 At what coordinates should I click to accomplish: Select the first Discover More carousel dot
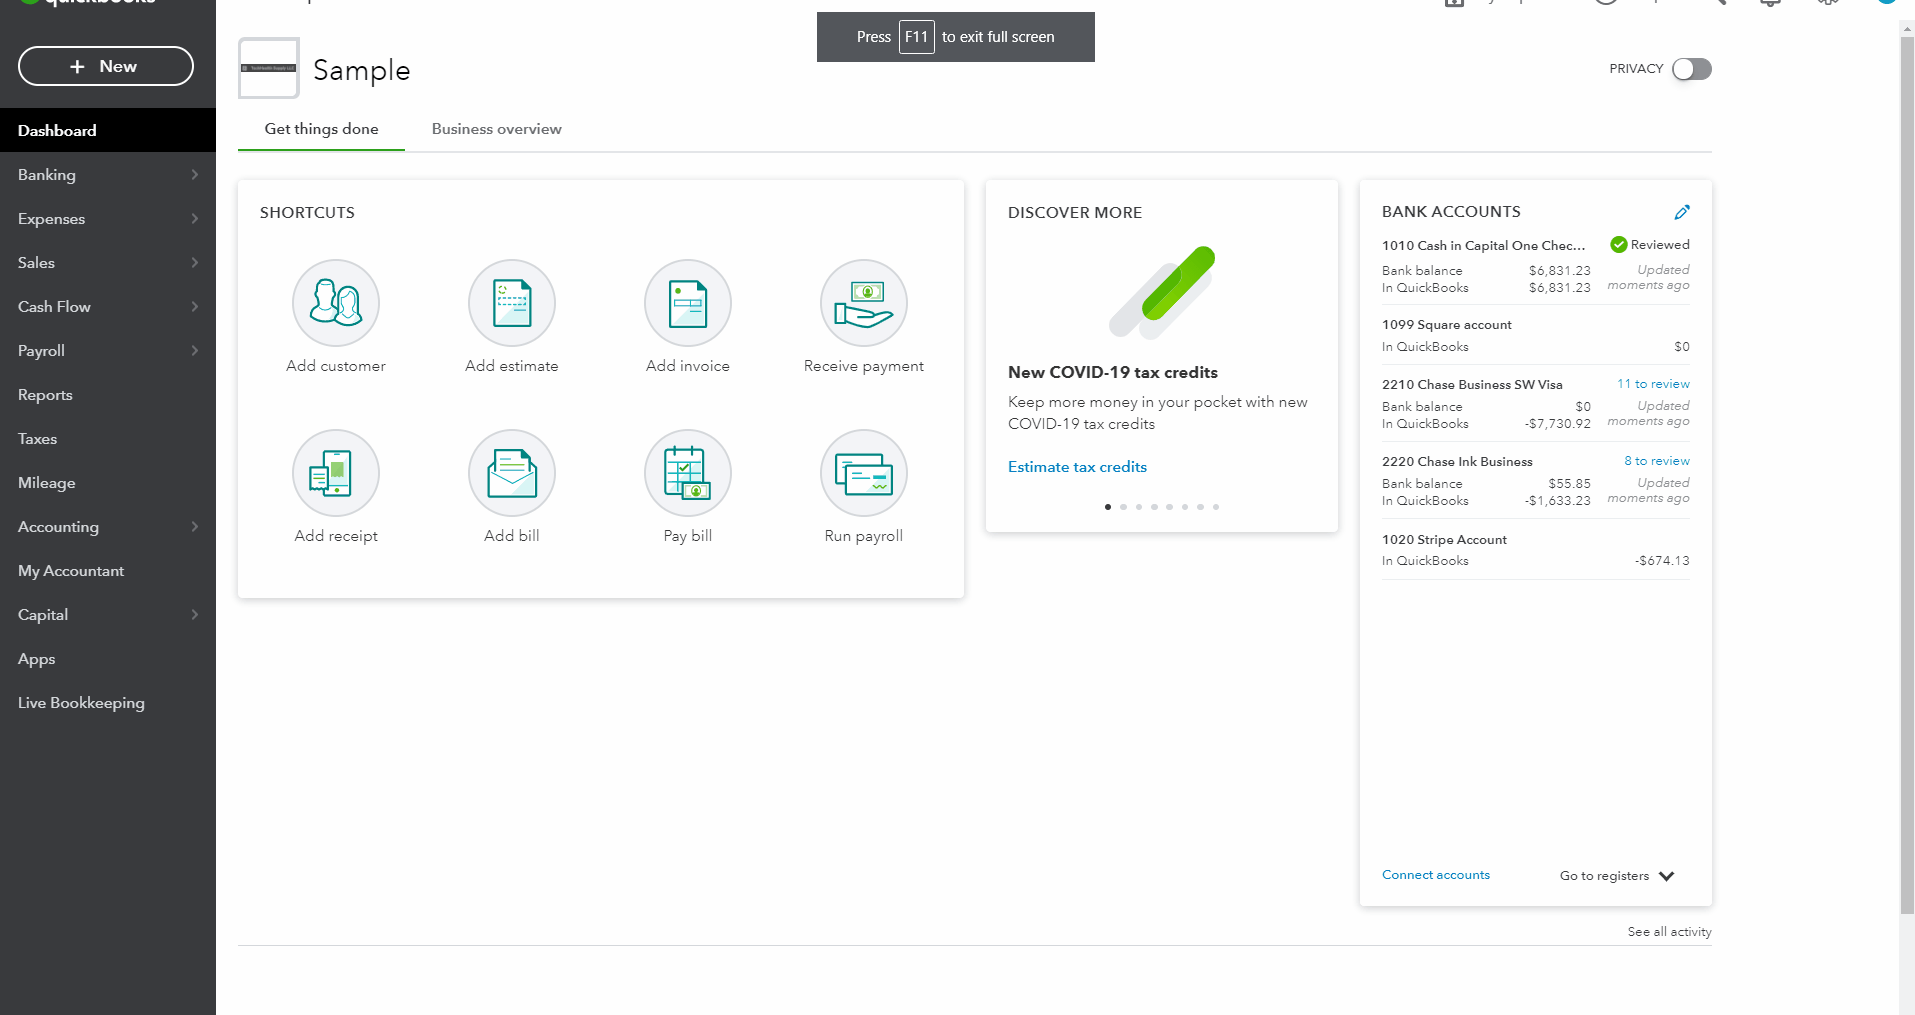(x=1108, y=507)
